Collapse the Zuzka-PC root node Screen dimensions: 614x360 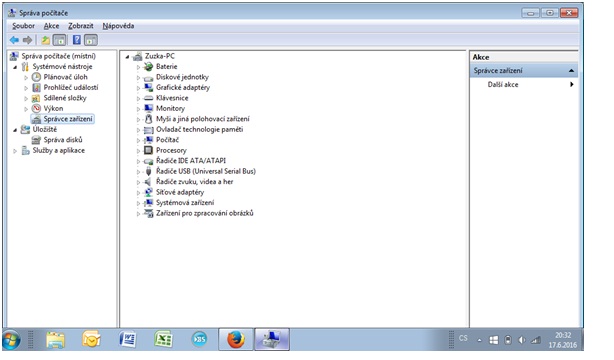click(x=127, y=57)
